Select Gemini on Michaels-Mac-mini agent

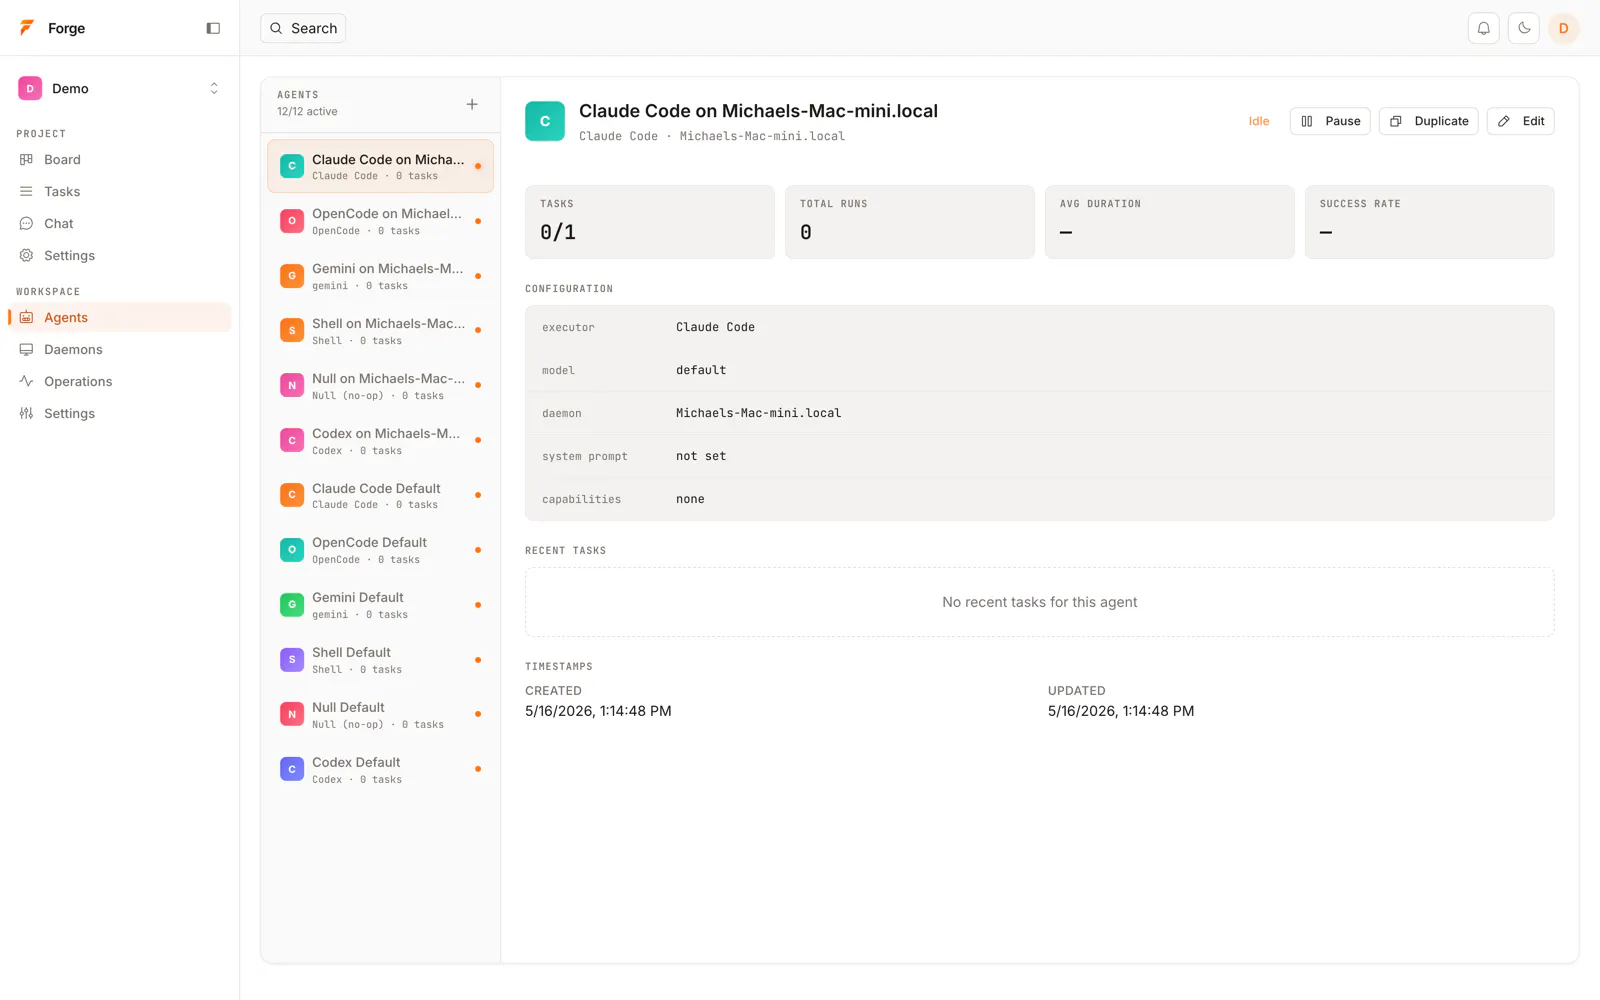pyautogui.click(x=380, y=276)
